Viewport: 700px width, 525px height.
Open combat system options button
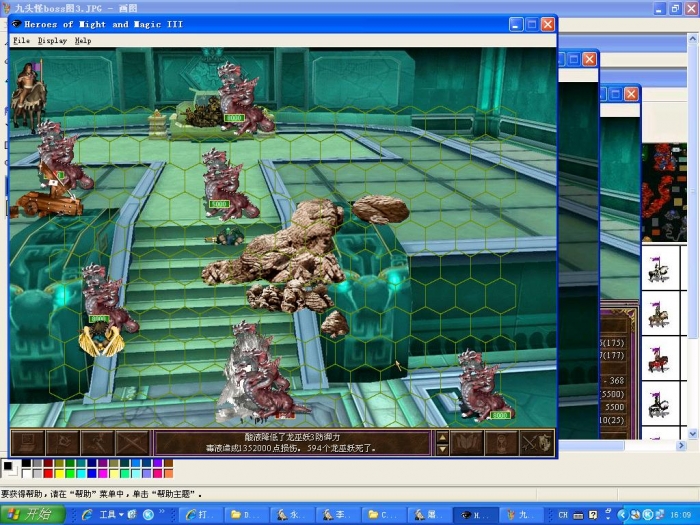coord(28,442)
